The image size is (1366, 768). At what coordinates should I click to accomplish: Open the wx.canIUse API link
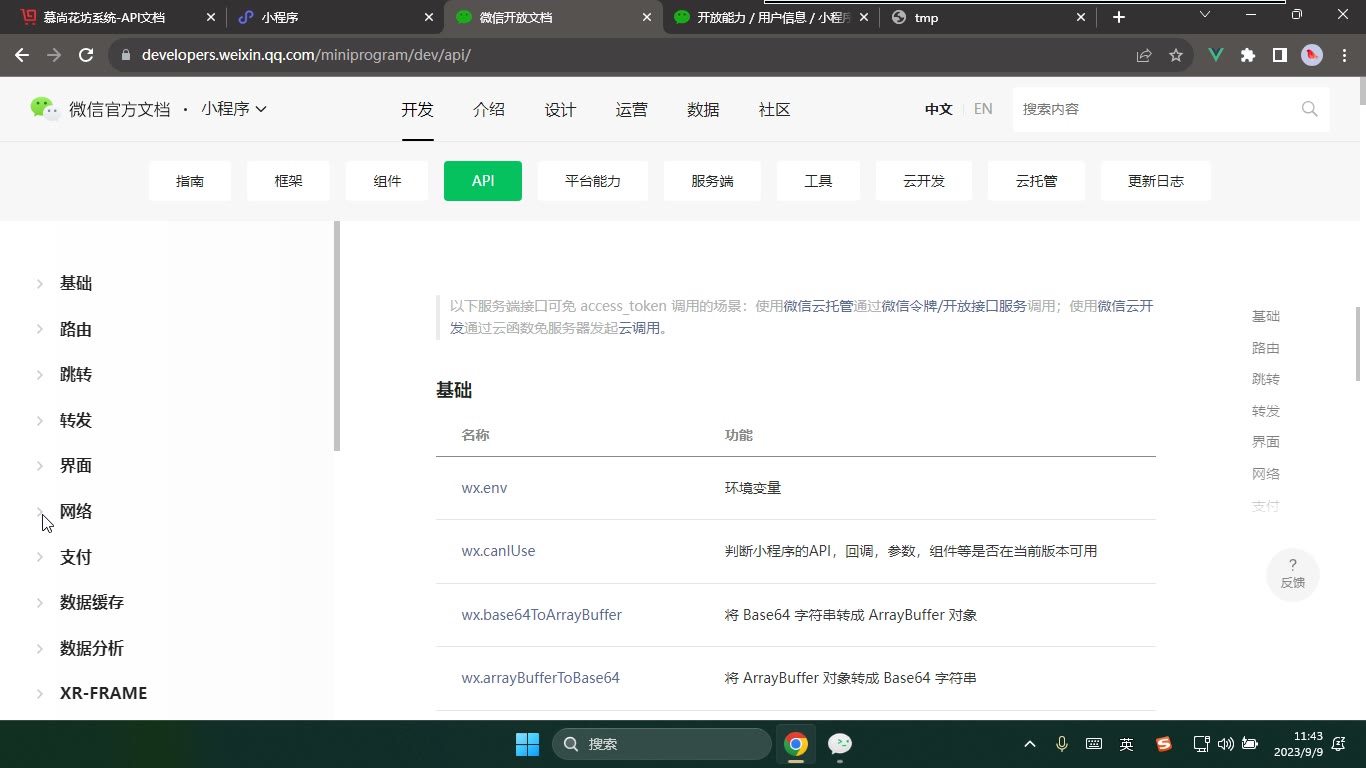pyautogui.click(x=498, y=551)
